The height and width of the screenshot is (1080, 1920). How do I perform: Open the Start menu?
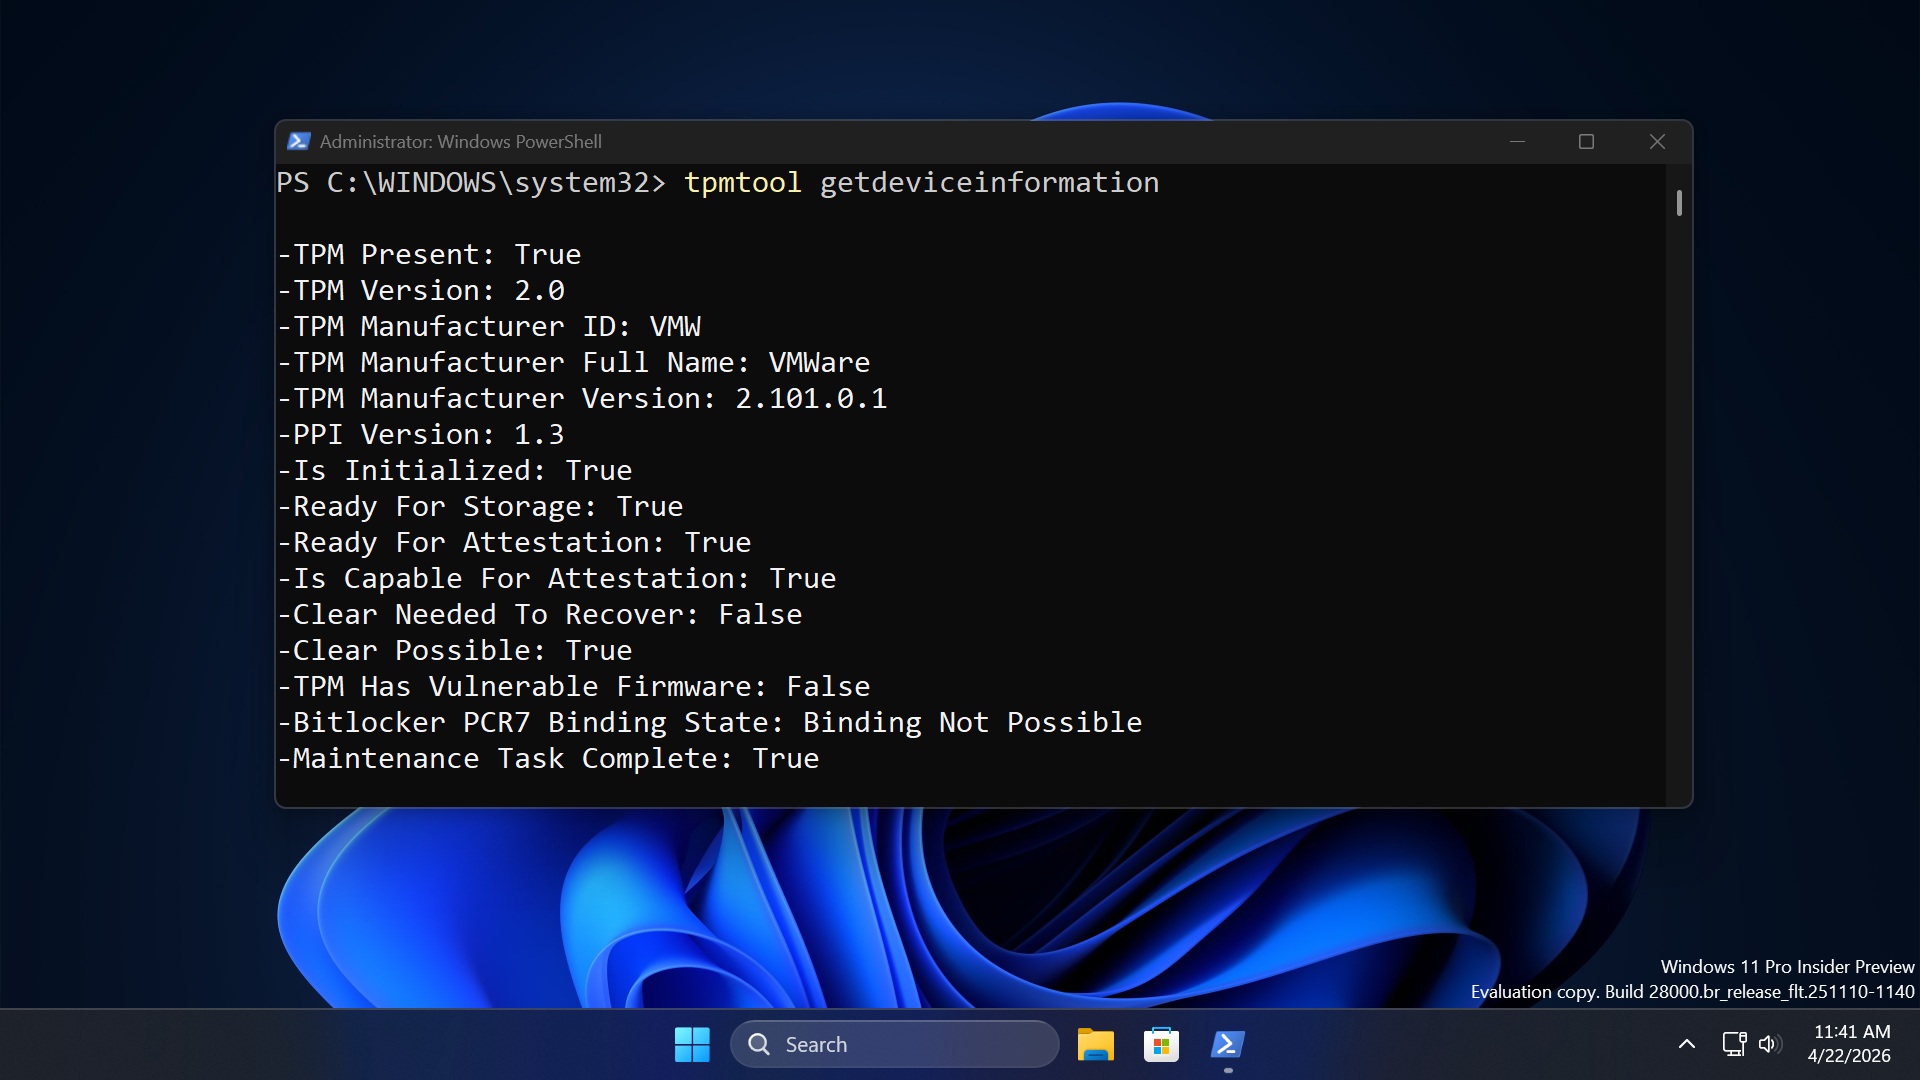pos(691,1043)
